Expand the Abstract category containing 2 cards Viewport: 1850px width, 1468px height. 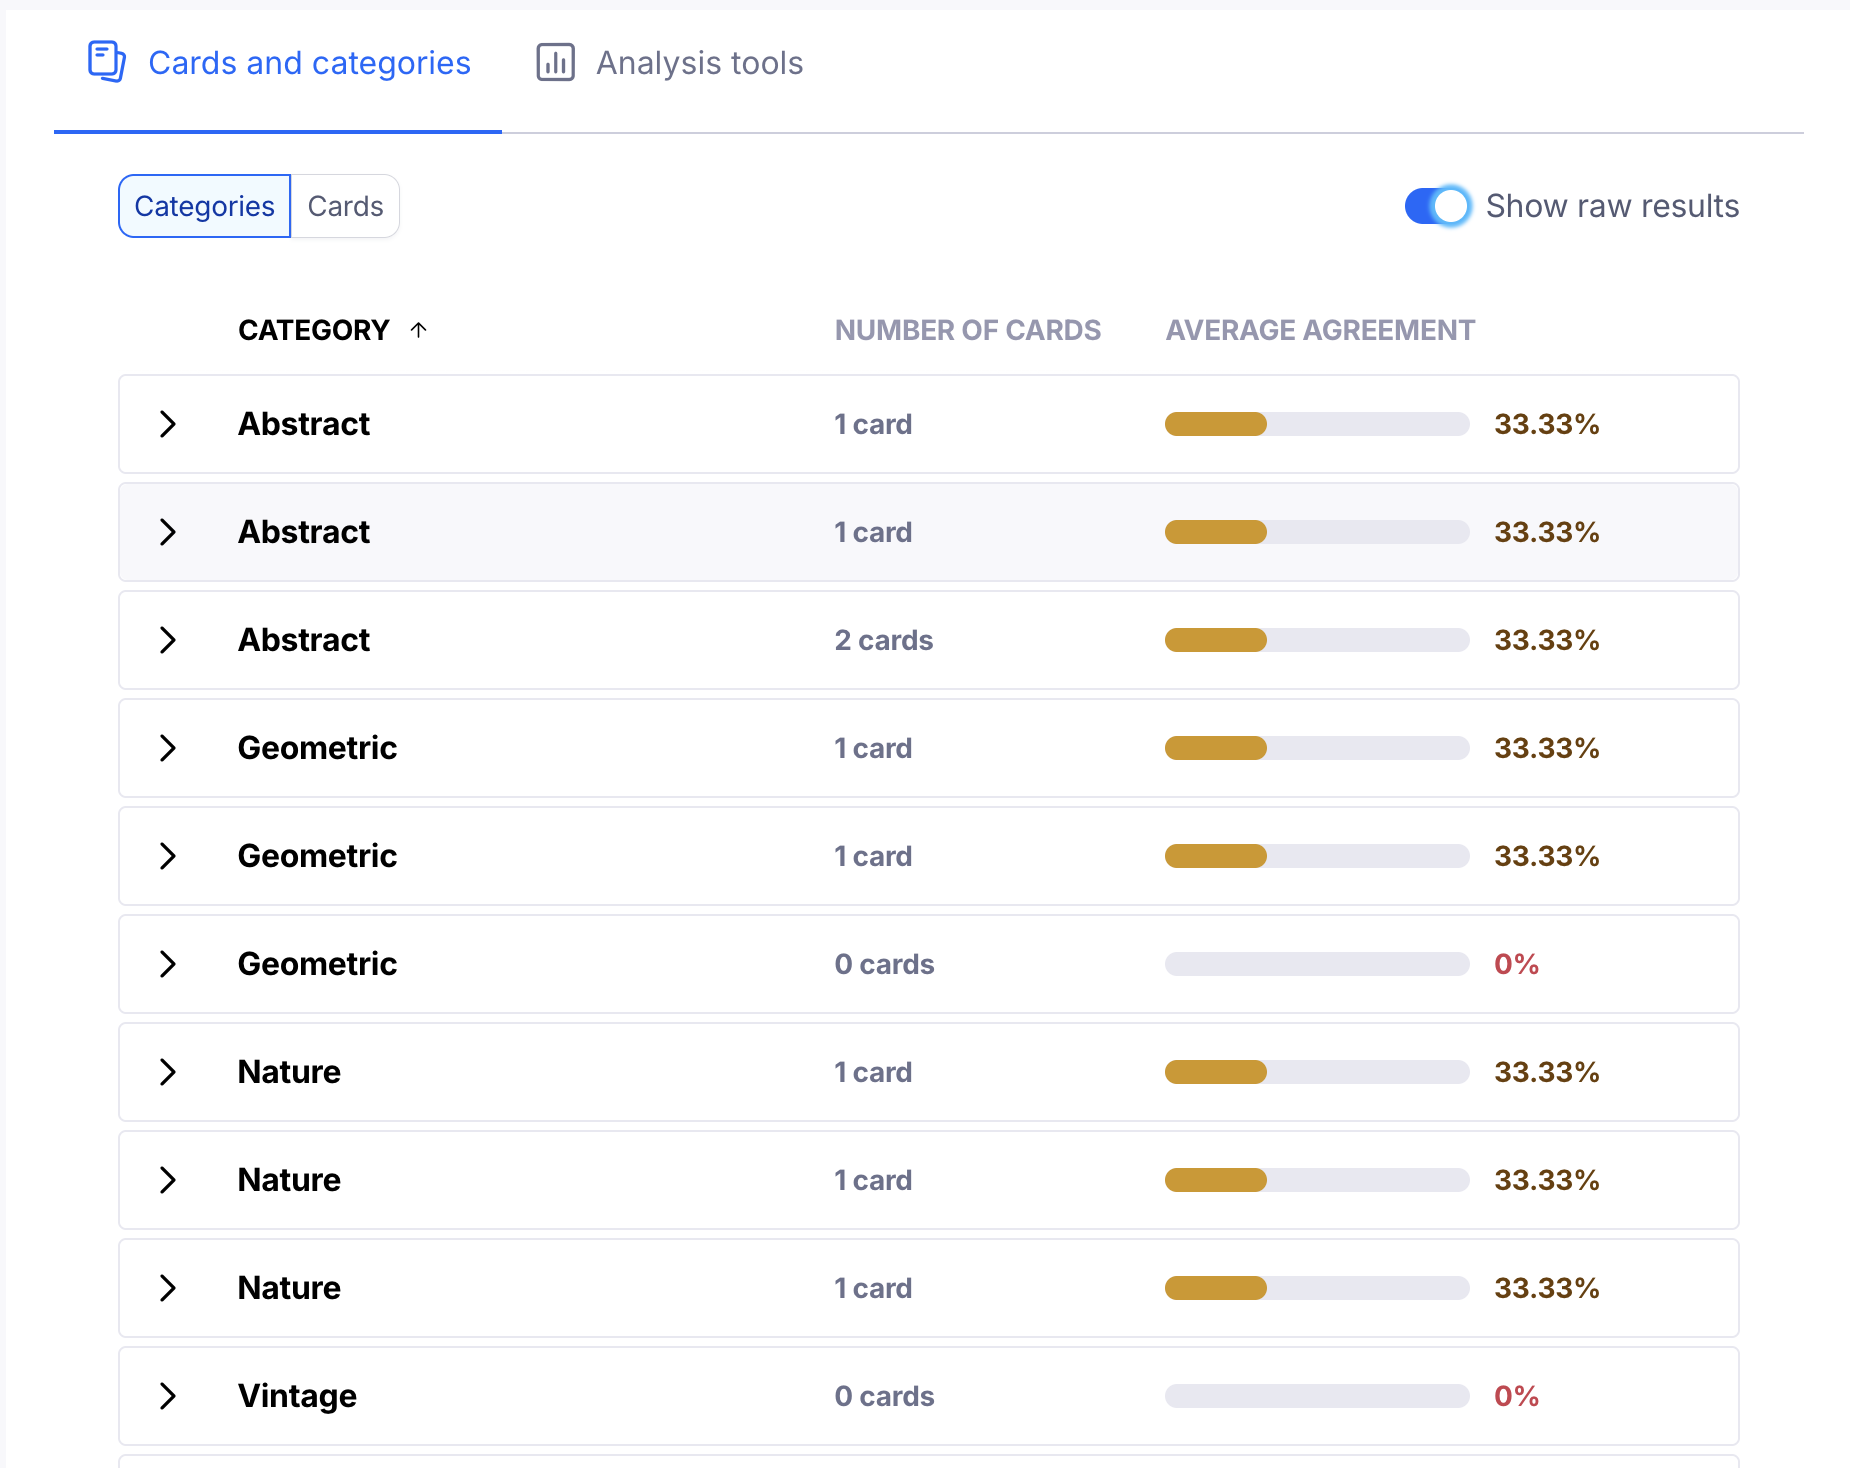(x=168, y=640)
